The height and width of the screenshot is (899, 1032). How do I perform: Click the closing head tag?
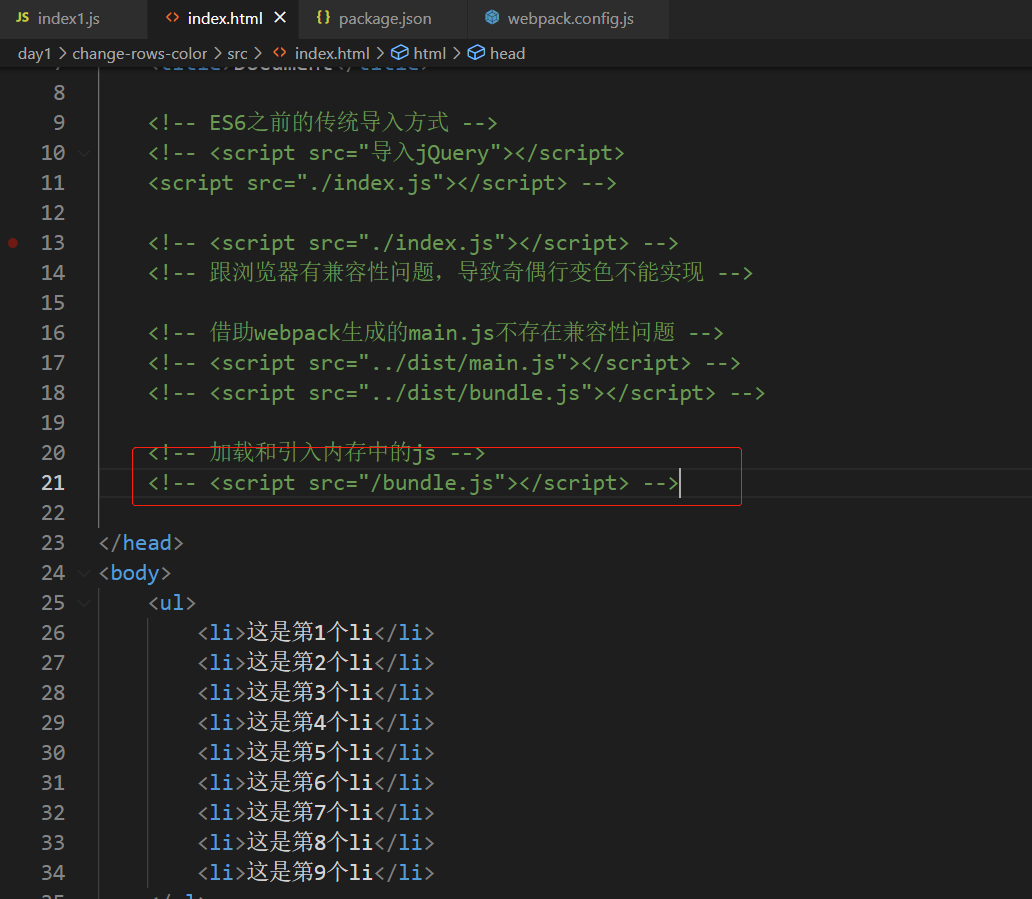[141, 543]
